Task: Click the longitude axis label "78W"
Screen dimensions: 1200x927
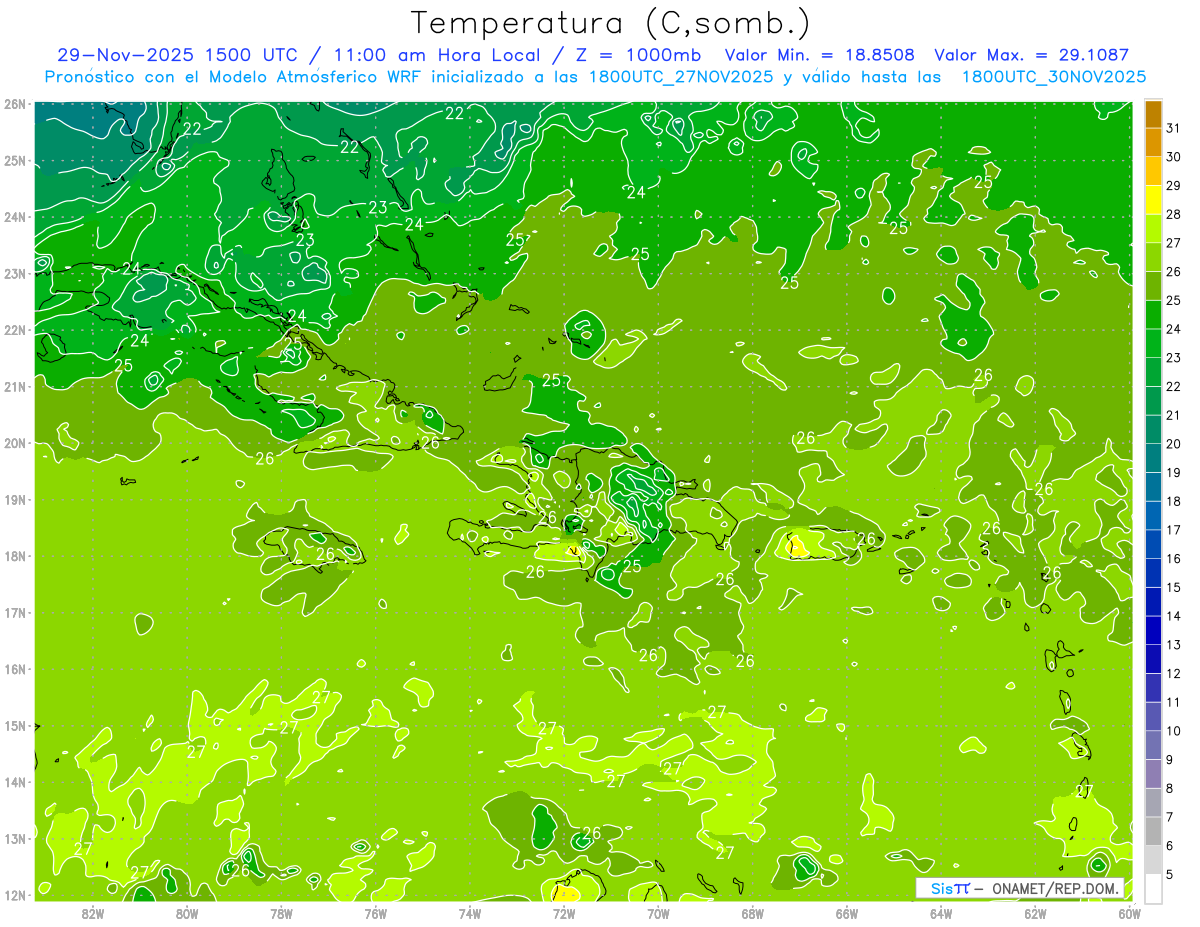Action: tap(281, 913)
